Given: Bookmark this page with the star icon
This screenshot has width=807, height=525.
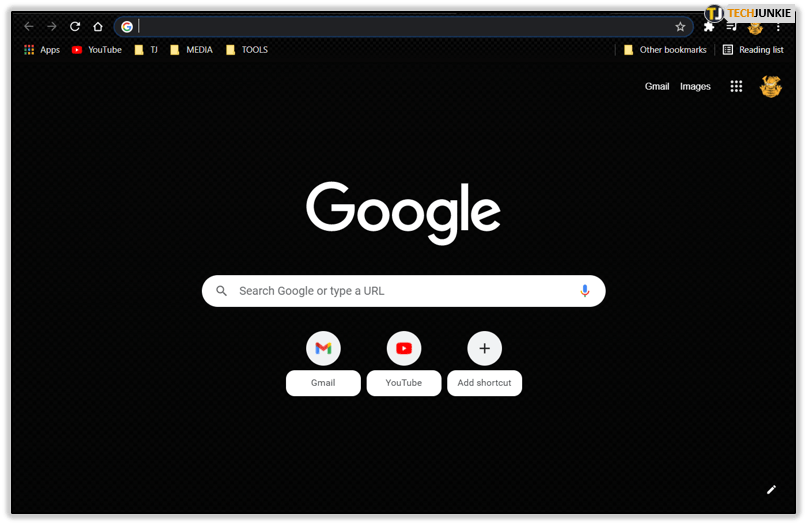Looking at the screenshot, I should (x=680, y=27).
